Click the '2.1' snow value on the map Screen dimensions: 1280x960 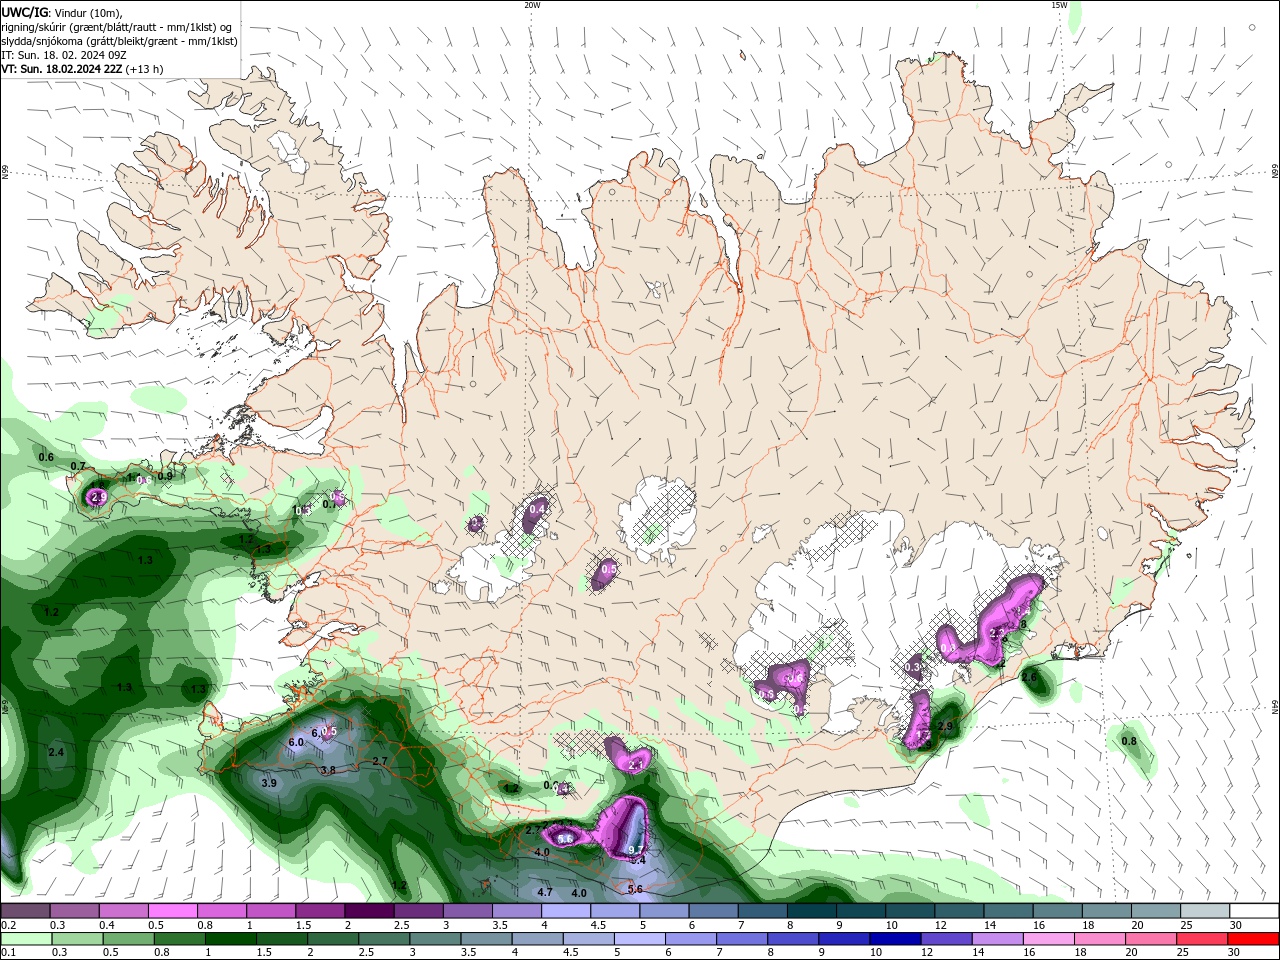coord(636,765)
